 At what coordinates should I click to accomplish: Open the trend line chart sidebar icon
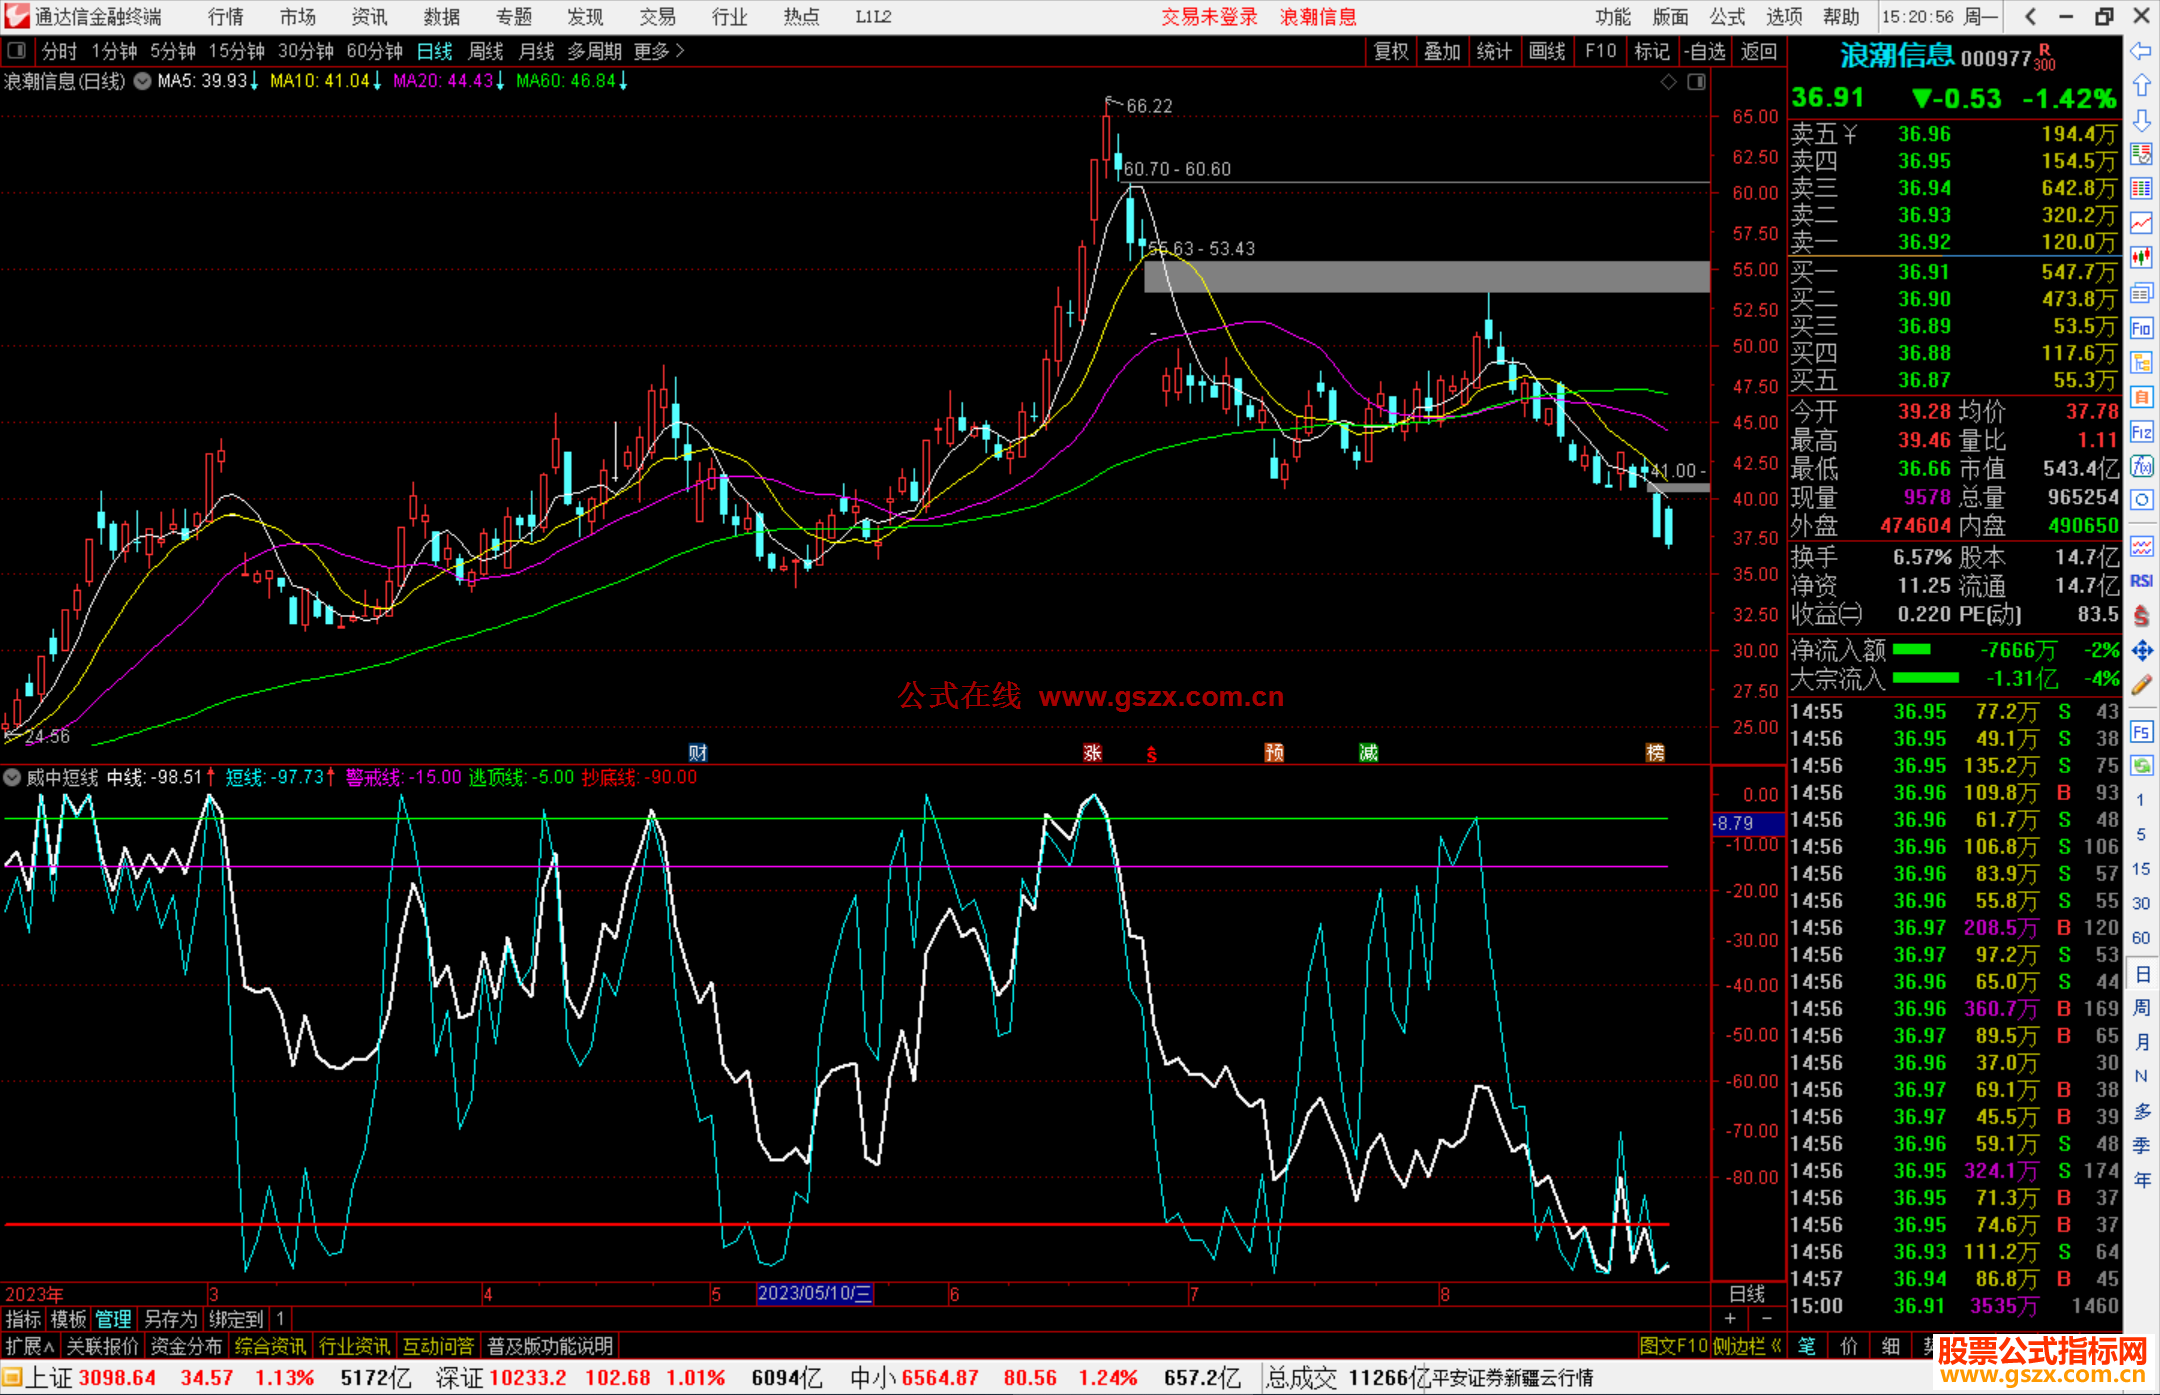pyautogui.click(x=2141, y=223)
